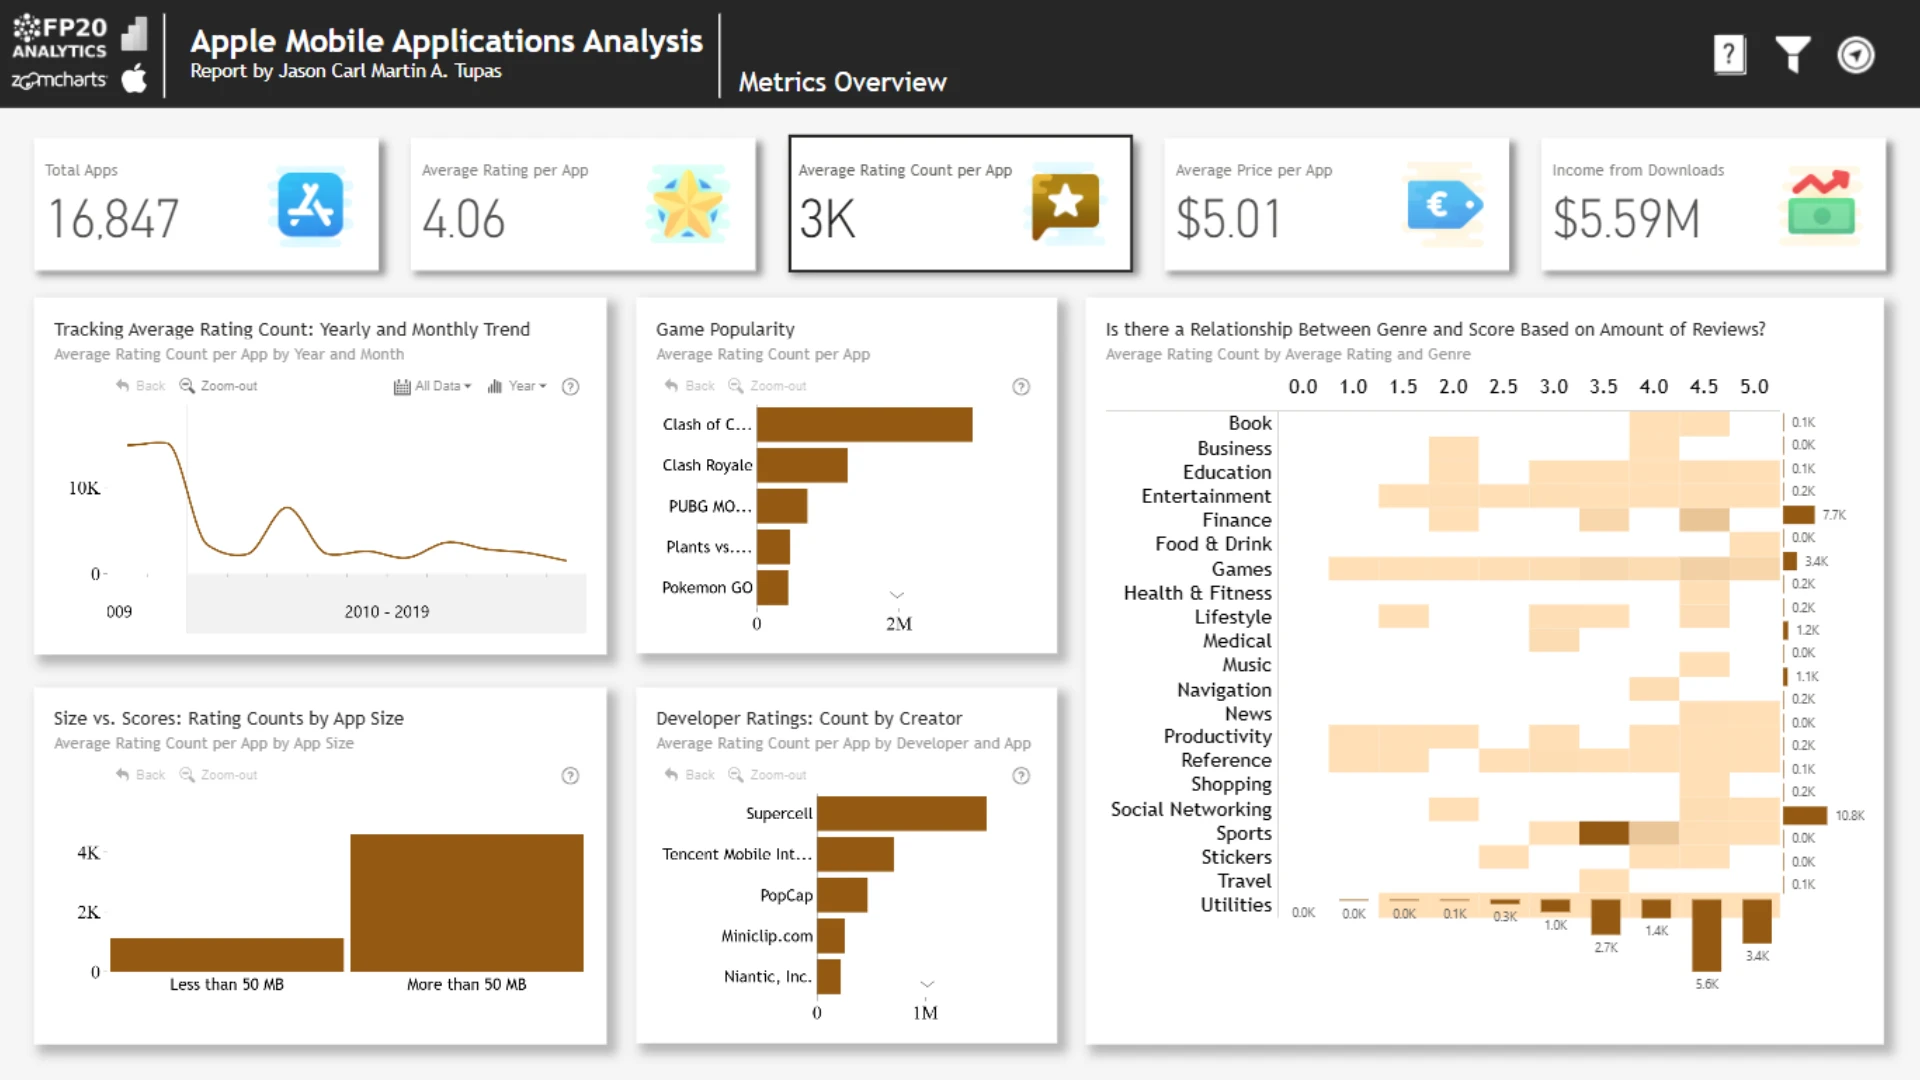Select the Average Rating Count per App card
1920x1080 pixels.
pyautogui.click(x=960, y=204)
